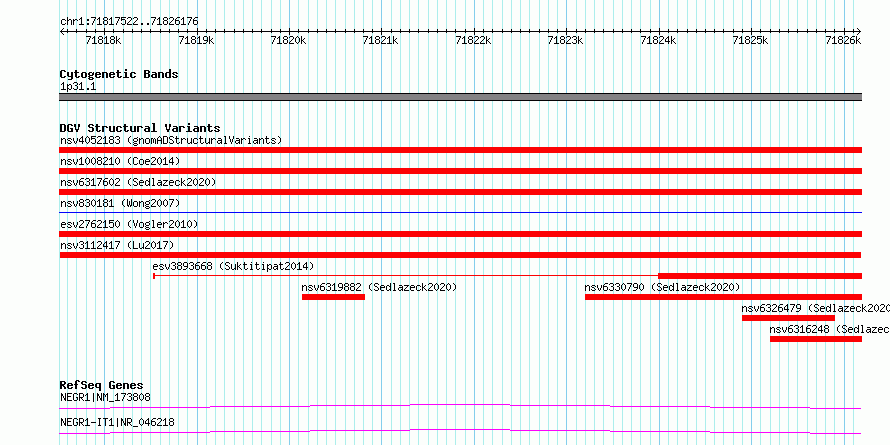Click the 71821k ruler tick label
Screen dimensions: 890x445
click(381, 40)
